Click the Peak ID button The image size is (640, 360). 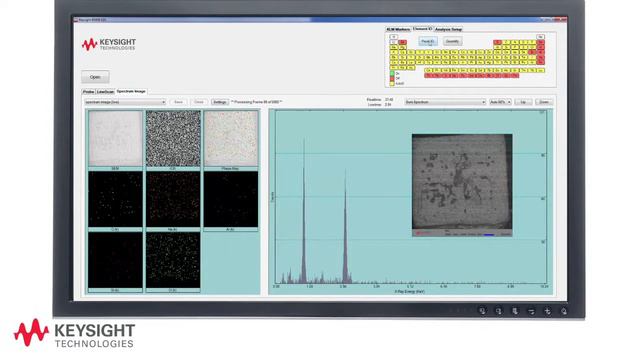point(428,42)
